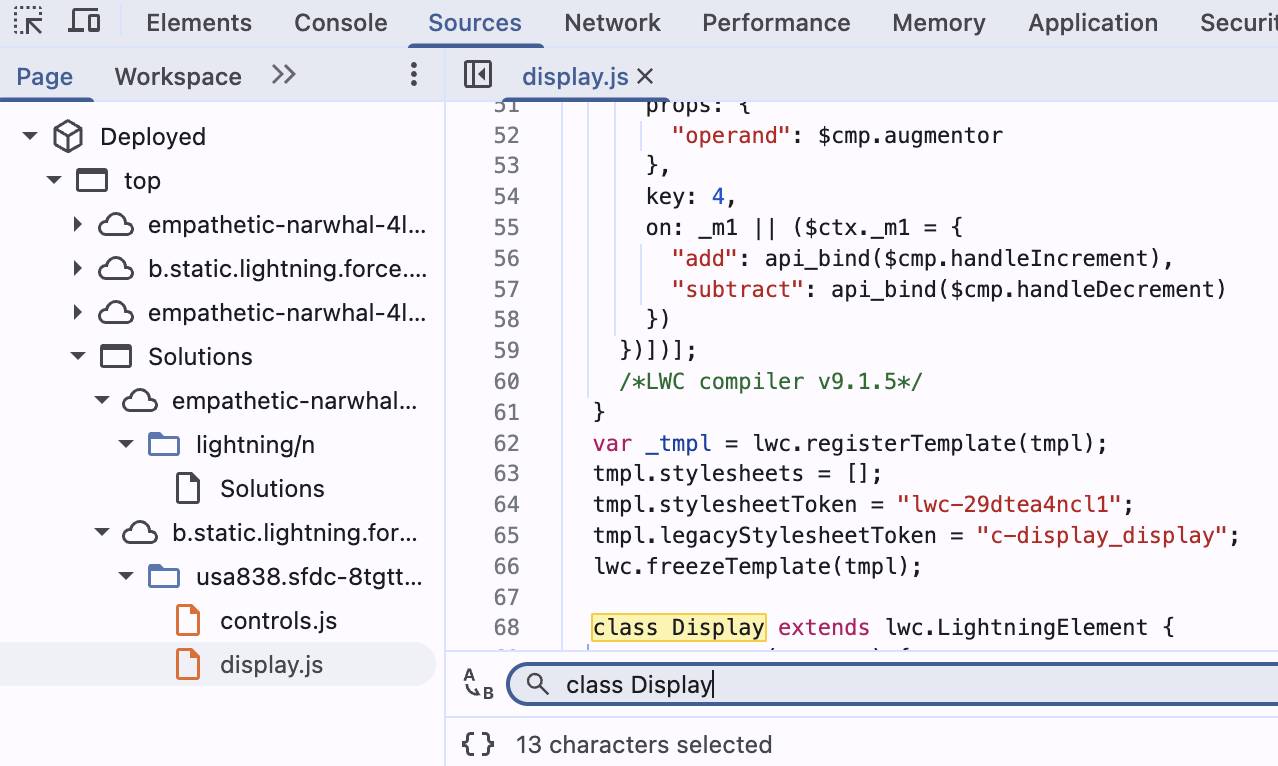The height and width of the screenshot is (766, 1278).
Task: Open the Solutions document file
Action: pos(272,488)
